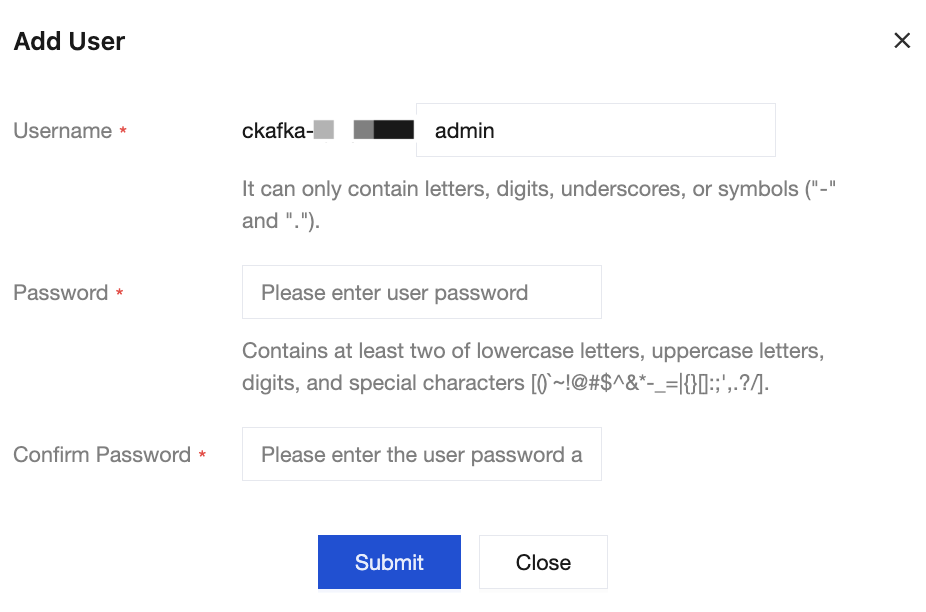The width and height of the screenshot is (926, 612).
Task: Click the 'and ".")' line of username hint
Action: click(280, 221)
